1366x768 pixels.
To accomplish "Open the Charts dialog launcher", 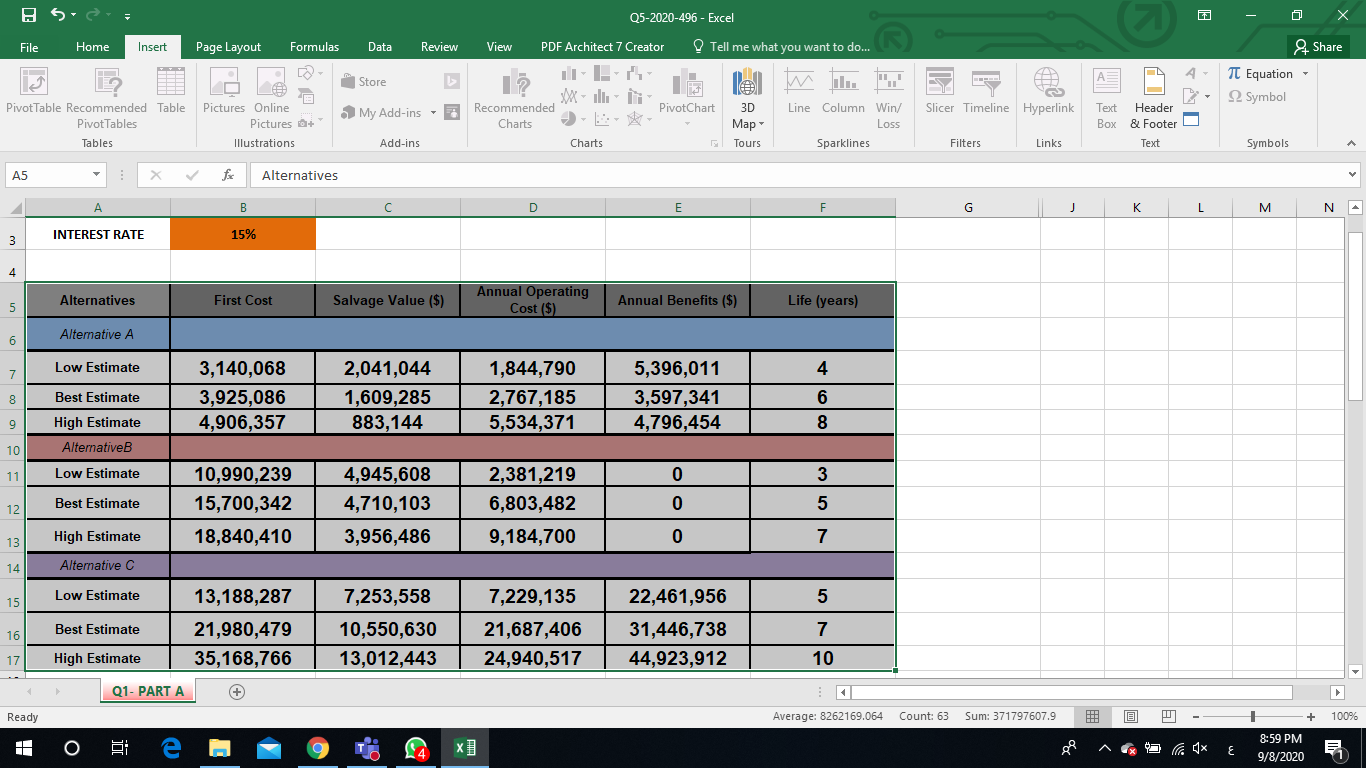I will [715, 144].
